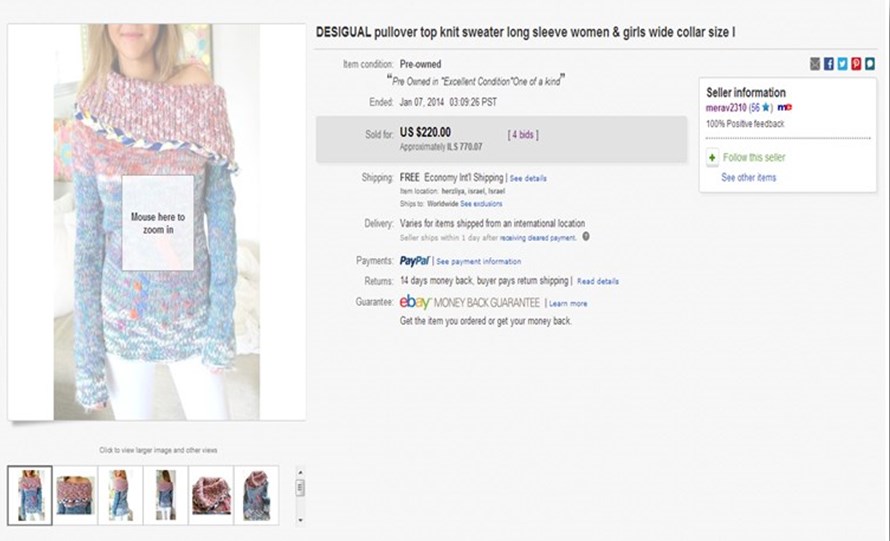Screen dimensions: 890x541
Task: Open See other items link
Action: (x=748, y=178)
